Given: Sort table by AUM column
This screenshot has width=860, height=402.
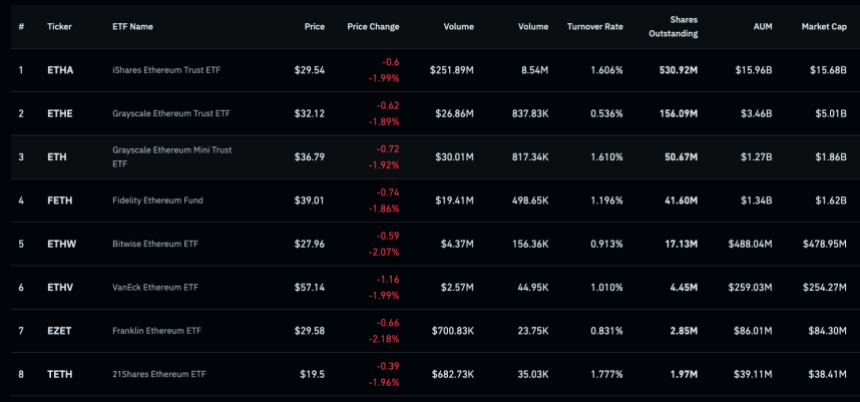Looking at the screenshot, I should click(764, 26).
